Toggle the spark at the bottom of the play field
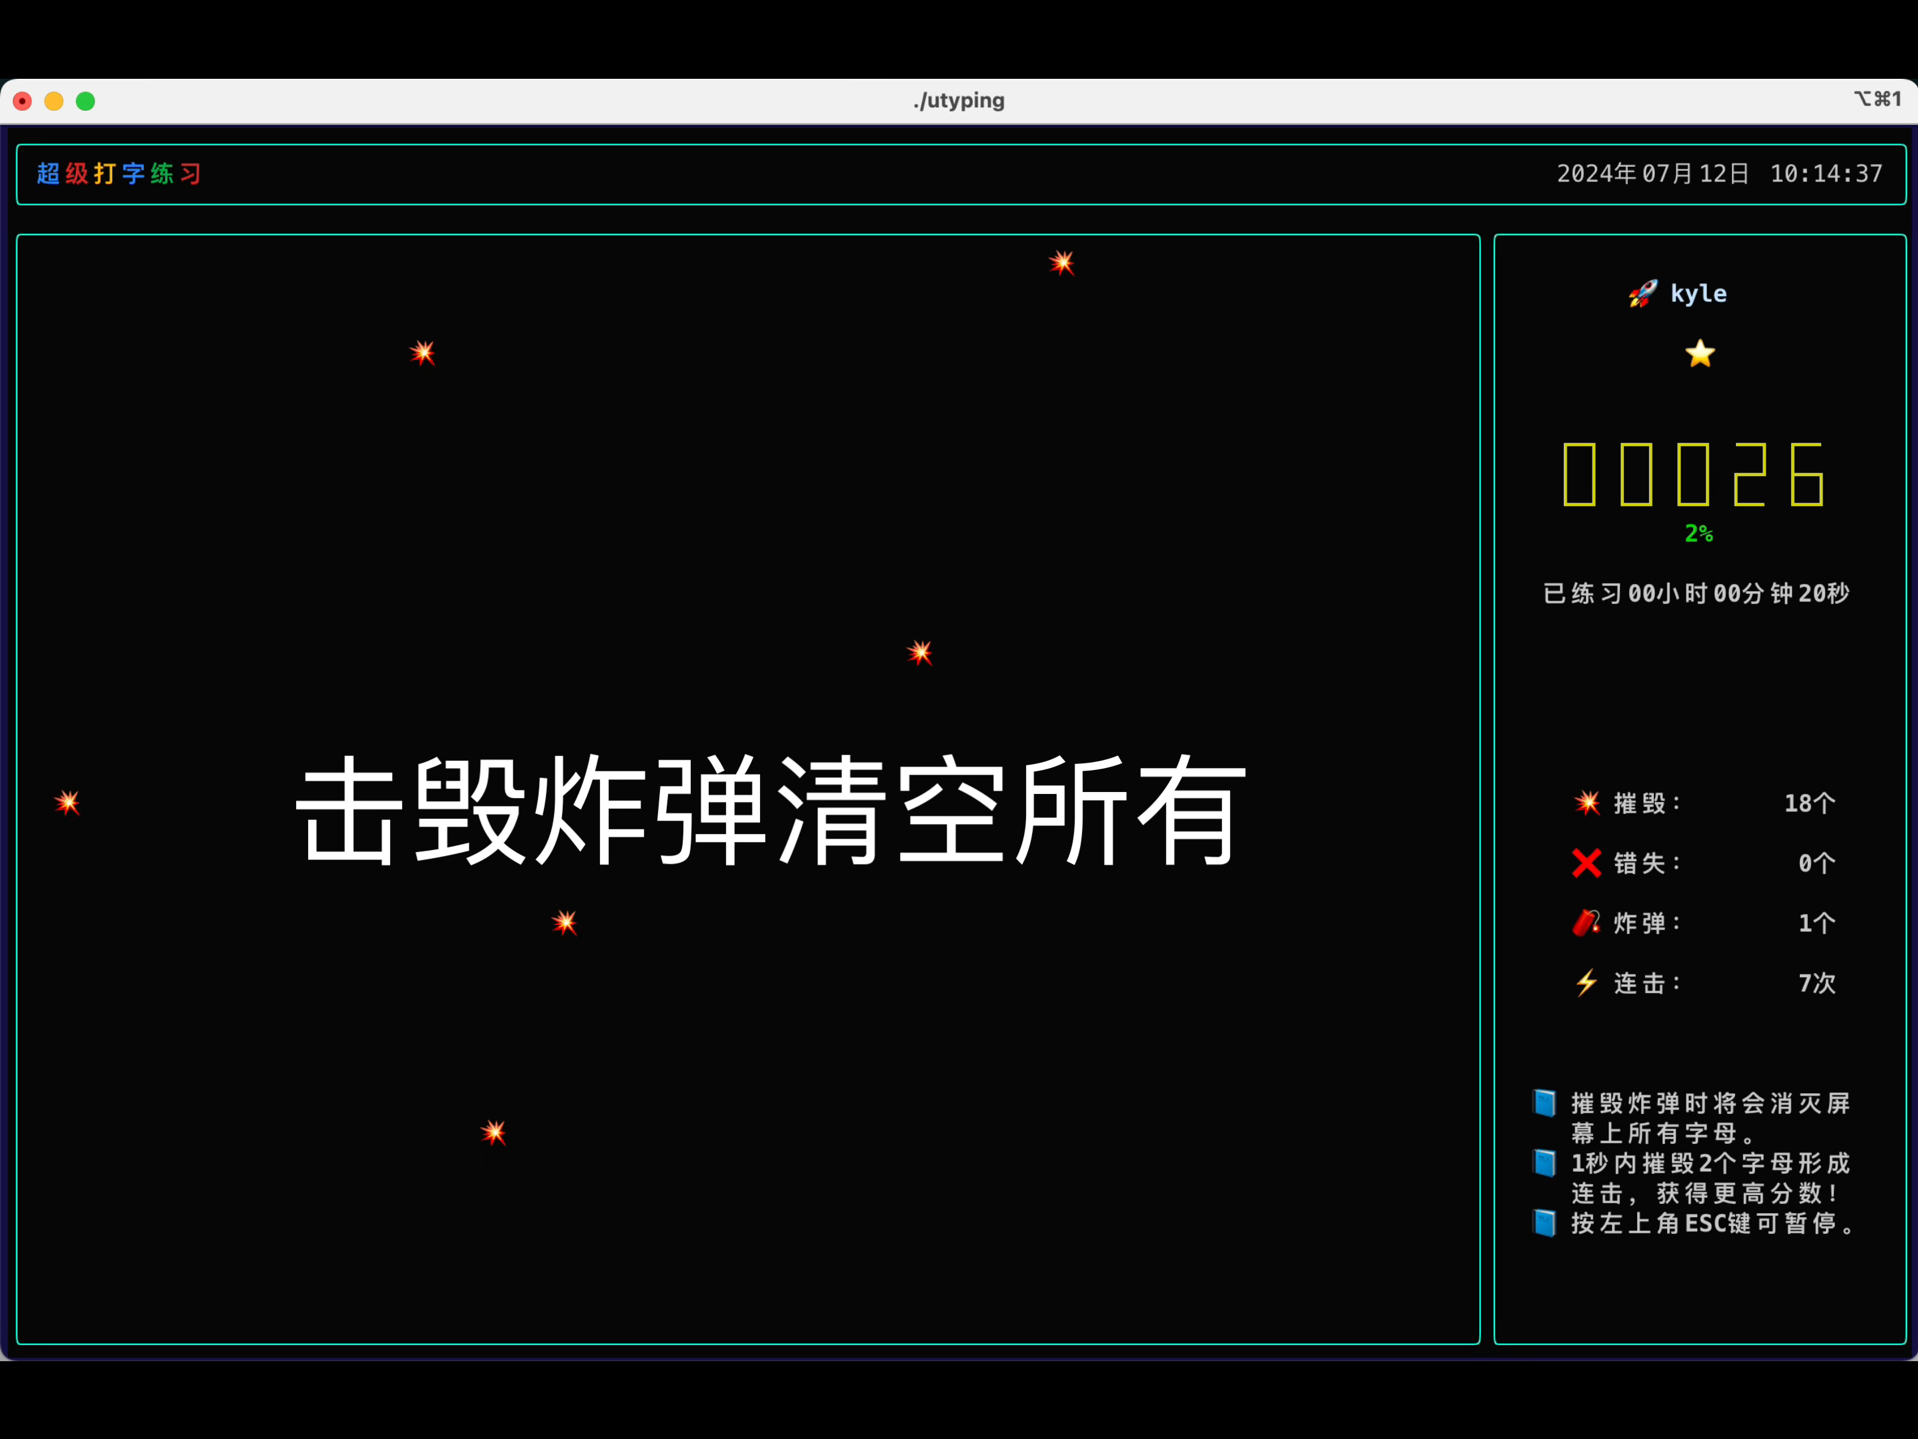This screenshot has width=1918, height=1439. (492, 1131)
